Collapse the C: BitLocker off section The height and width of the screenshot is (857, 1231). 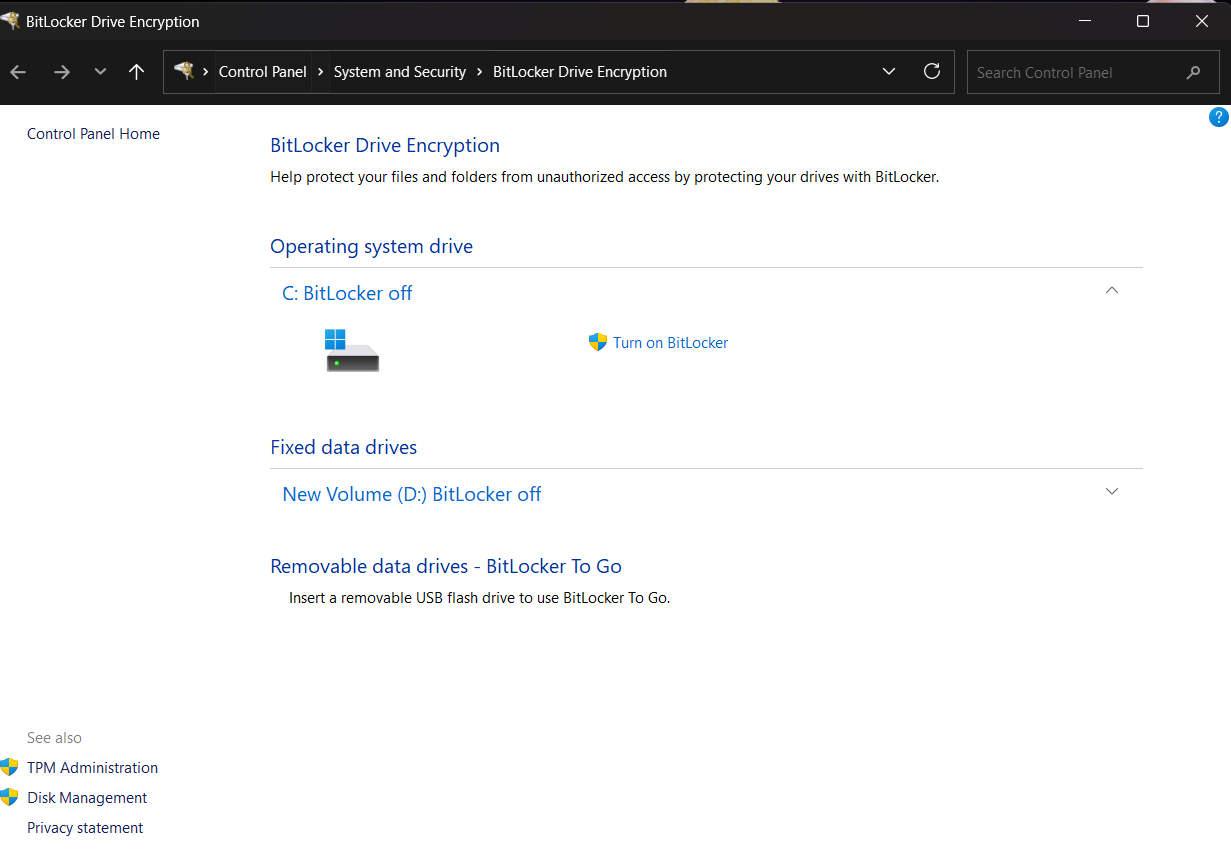[x=1111, y=290]
